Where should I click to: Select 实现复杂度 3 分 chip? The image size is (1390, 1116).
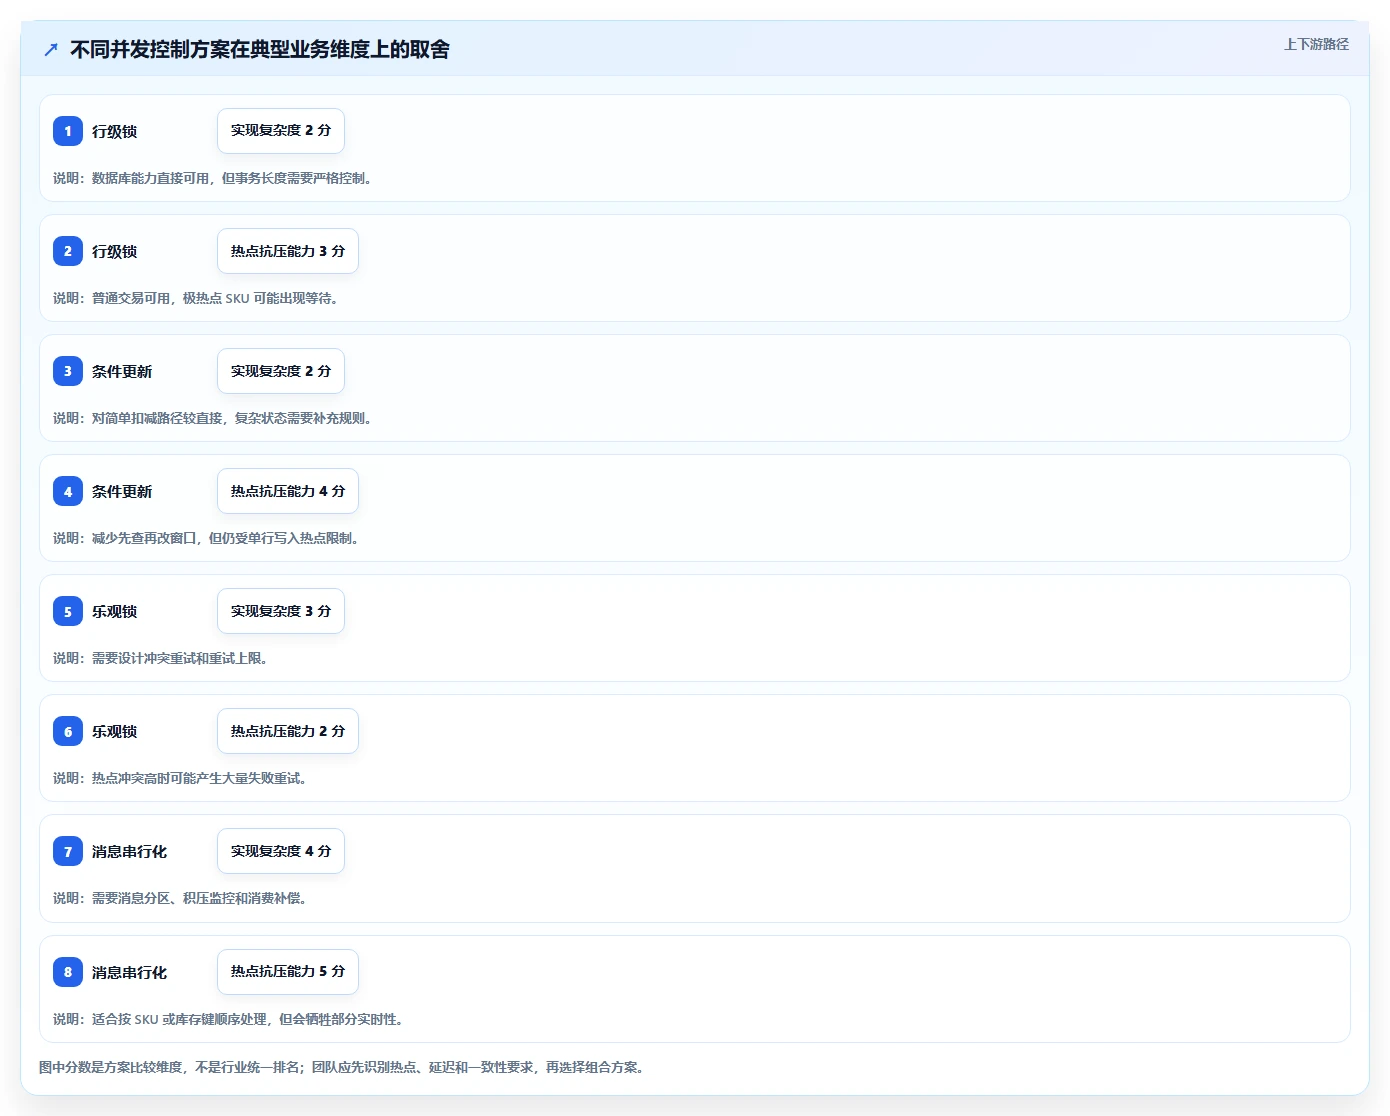281,611
